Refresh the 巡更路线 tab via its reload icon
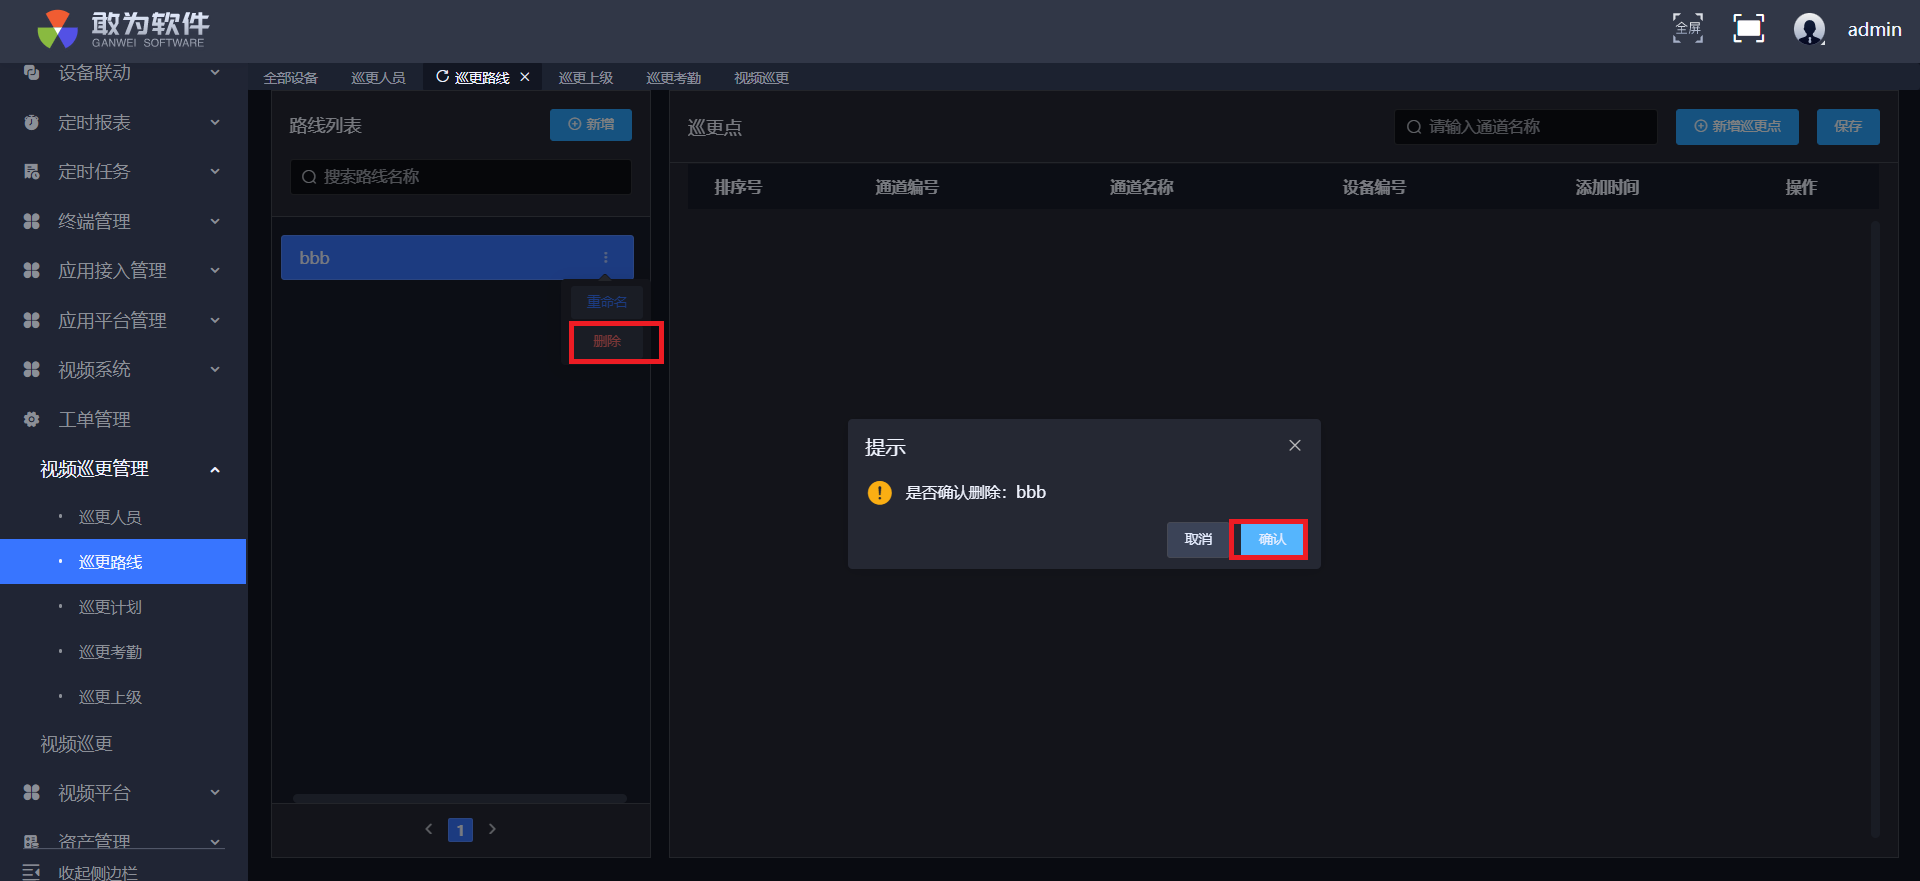 pos(442,77)
